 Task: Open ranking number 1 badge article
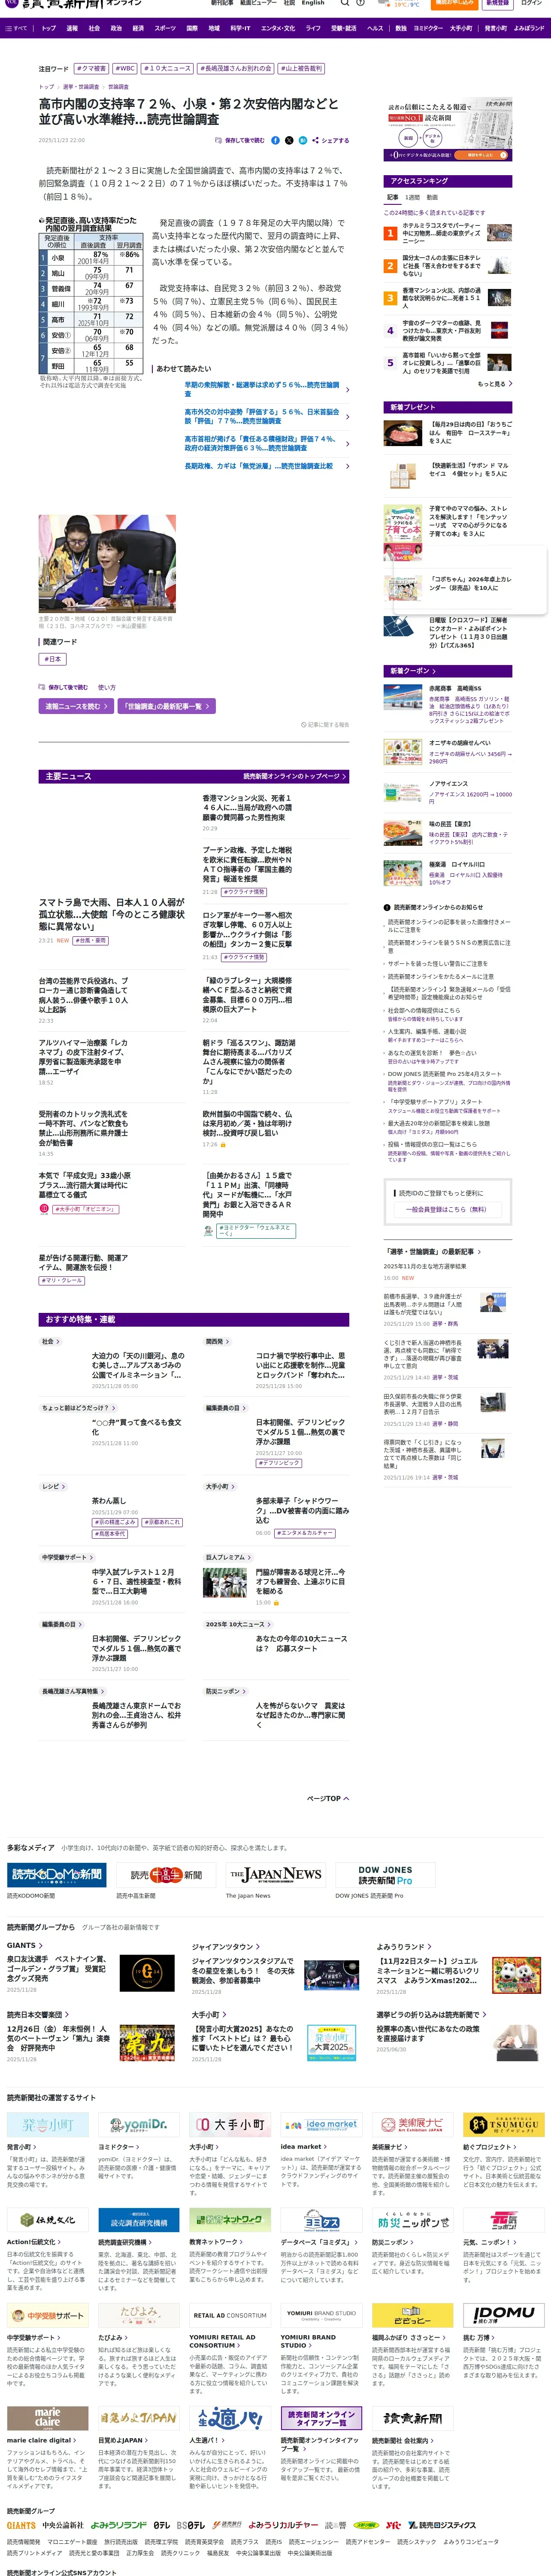[x=390, y=234]
